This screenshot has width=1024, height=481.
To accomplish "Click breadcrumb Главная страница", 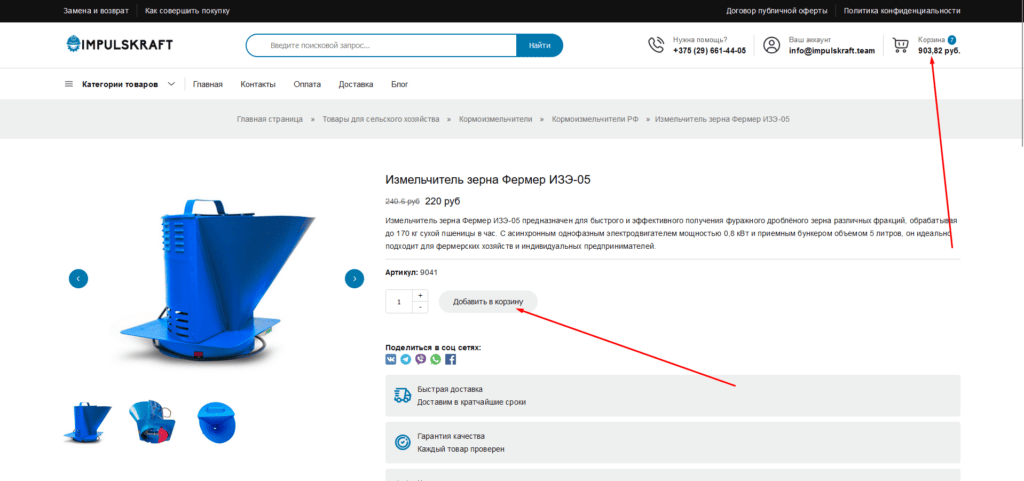I will (270, 119).
